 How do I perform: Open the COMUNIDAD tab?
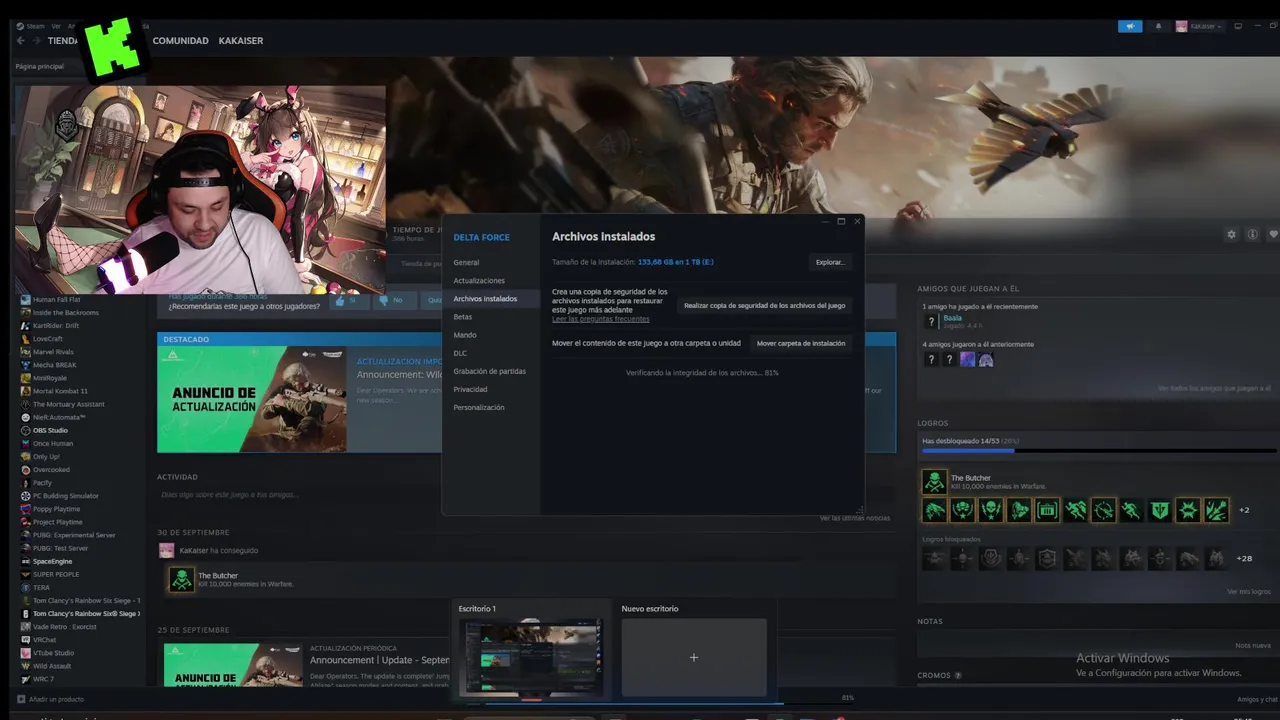pos(180,41)
